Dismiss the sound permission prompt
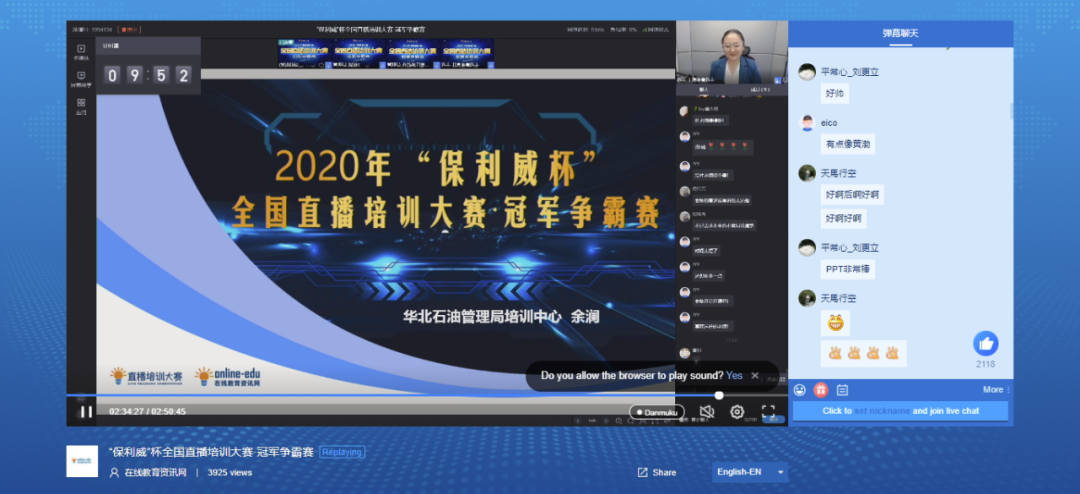 pyautogui.click(x=755, y=376)
